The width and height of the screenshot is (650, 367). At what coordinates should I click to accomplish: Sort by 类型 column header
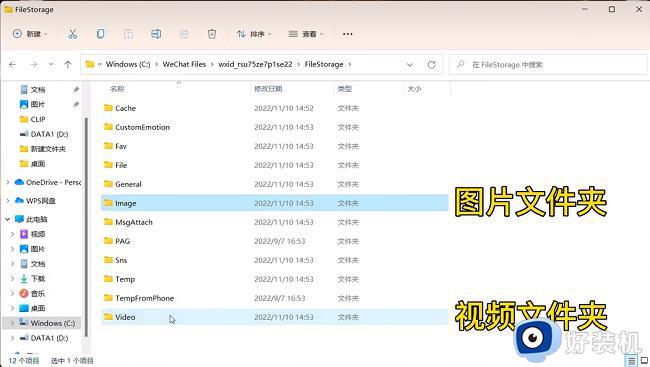[x=345, y=89]
